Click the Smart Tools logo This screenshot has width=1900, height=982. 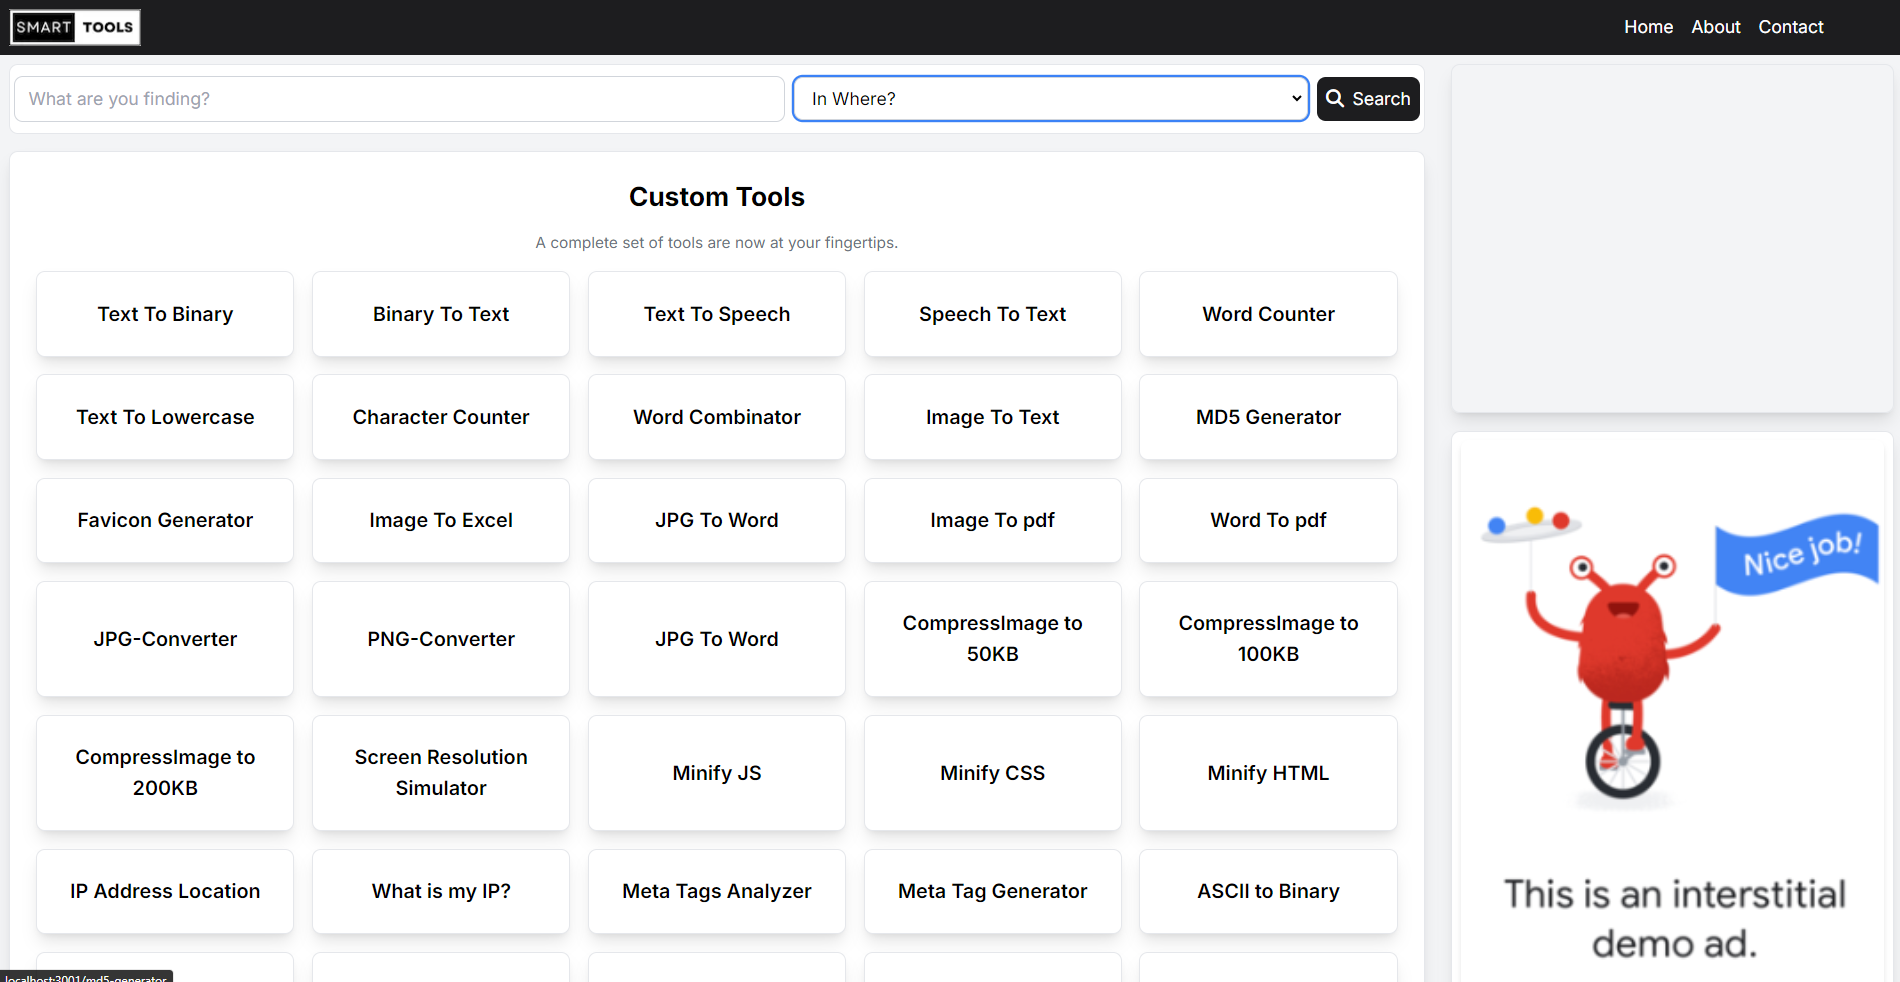tap(75, 27)
